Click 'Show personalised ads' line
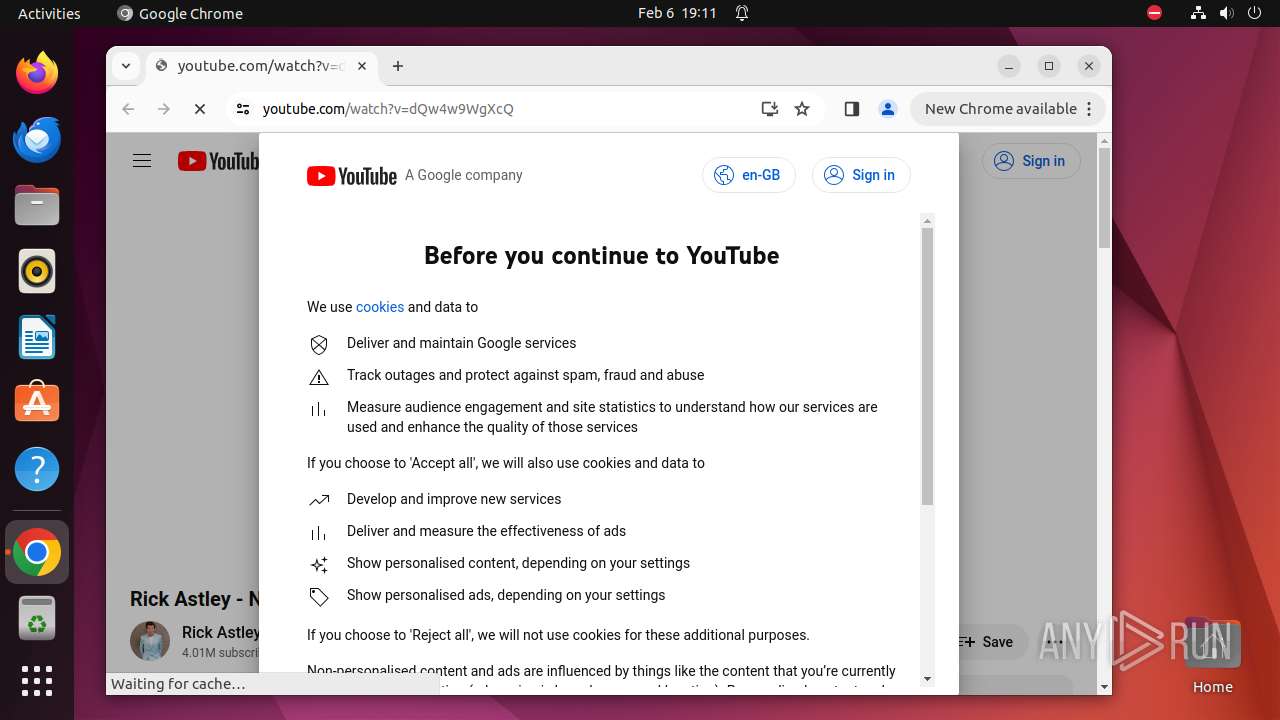Image resolution: width=1280 pixels, height=720 pixels. click(506, 595)
